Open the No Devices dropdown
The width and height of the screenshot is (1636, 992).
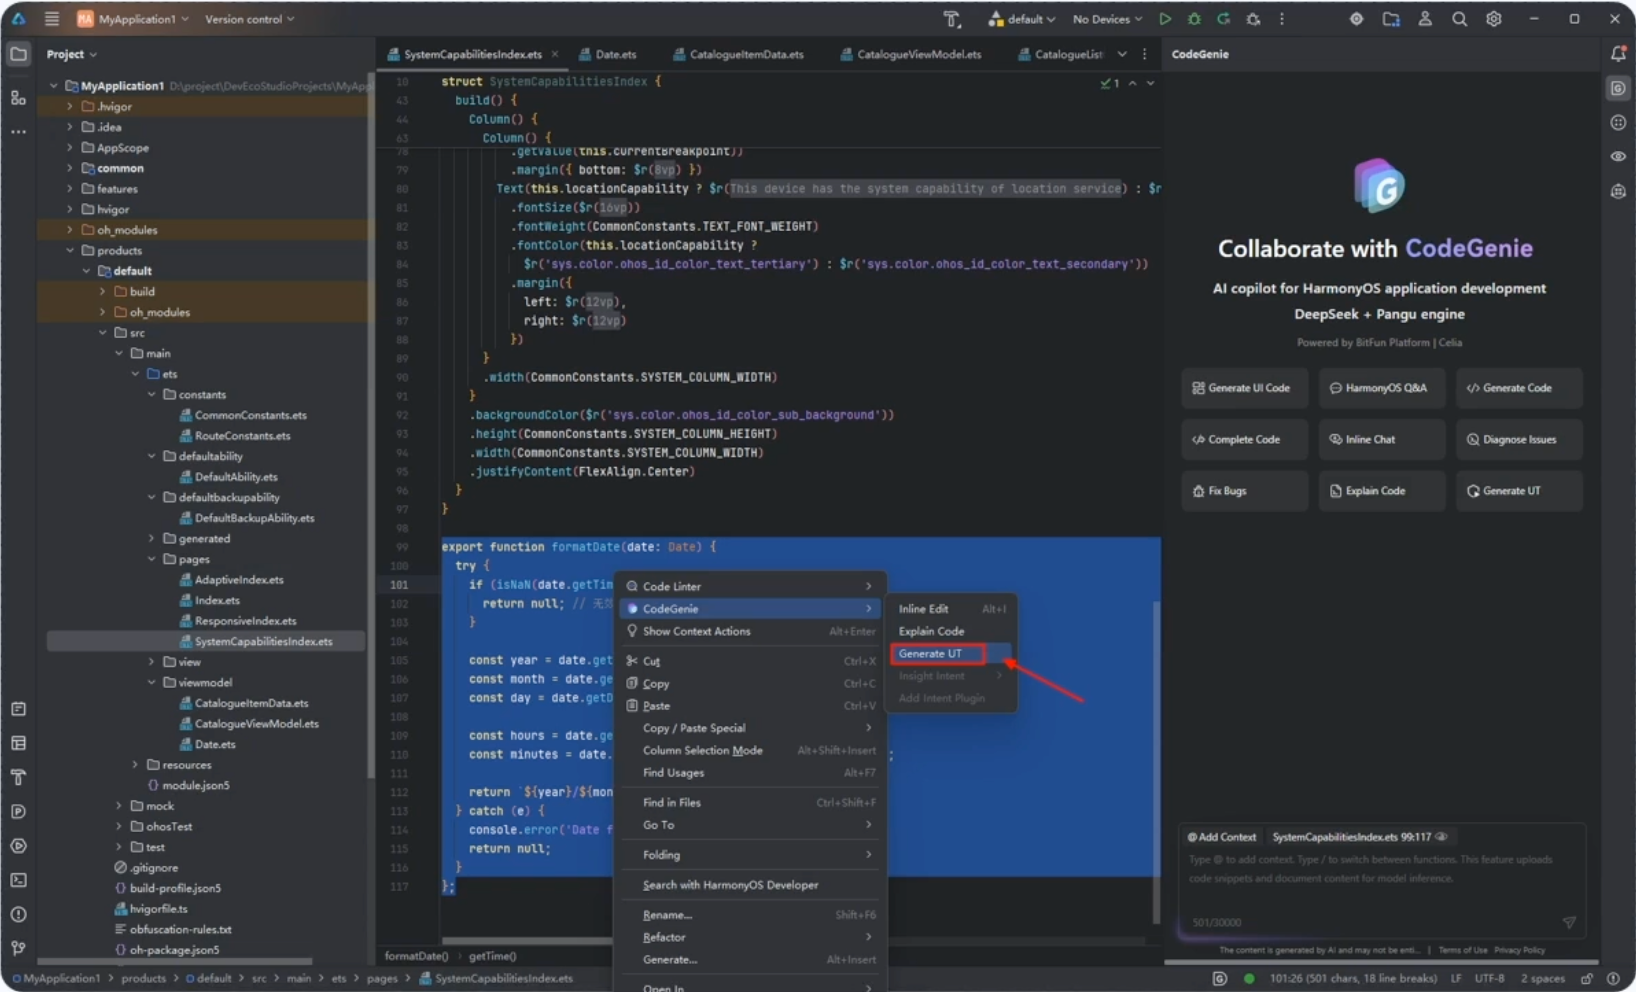[x=1107, y=19]
